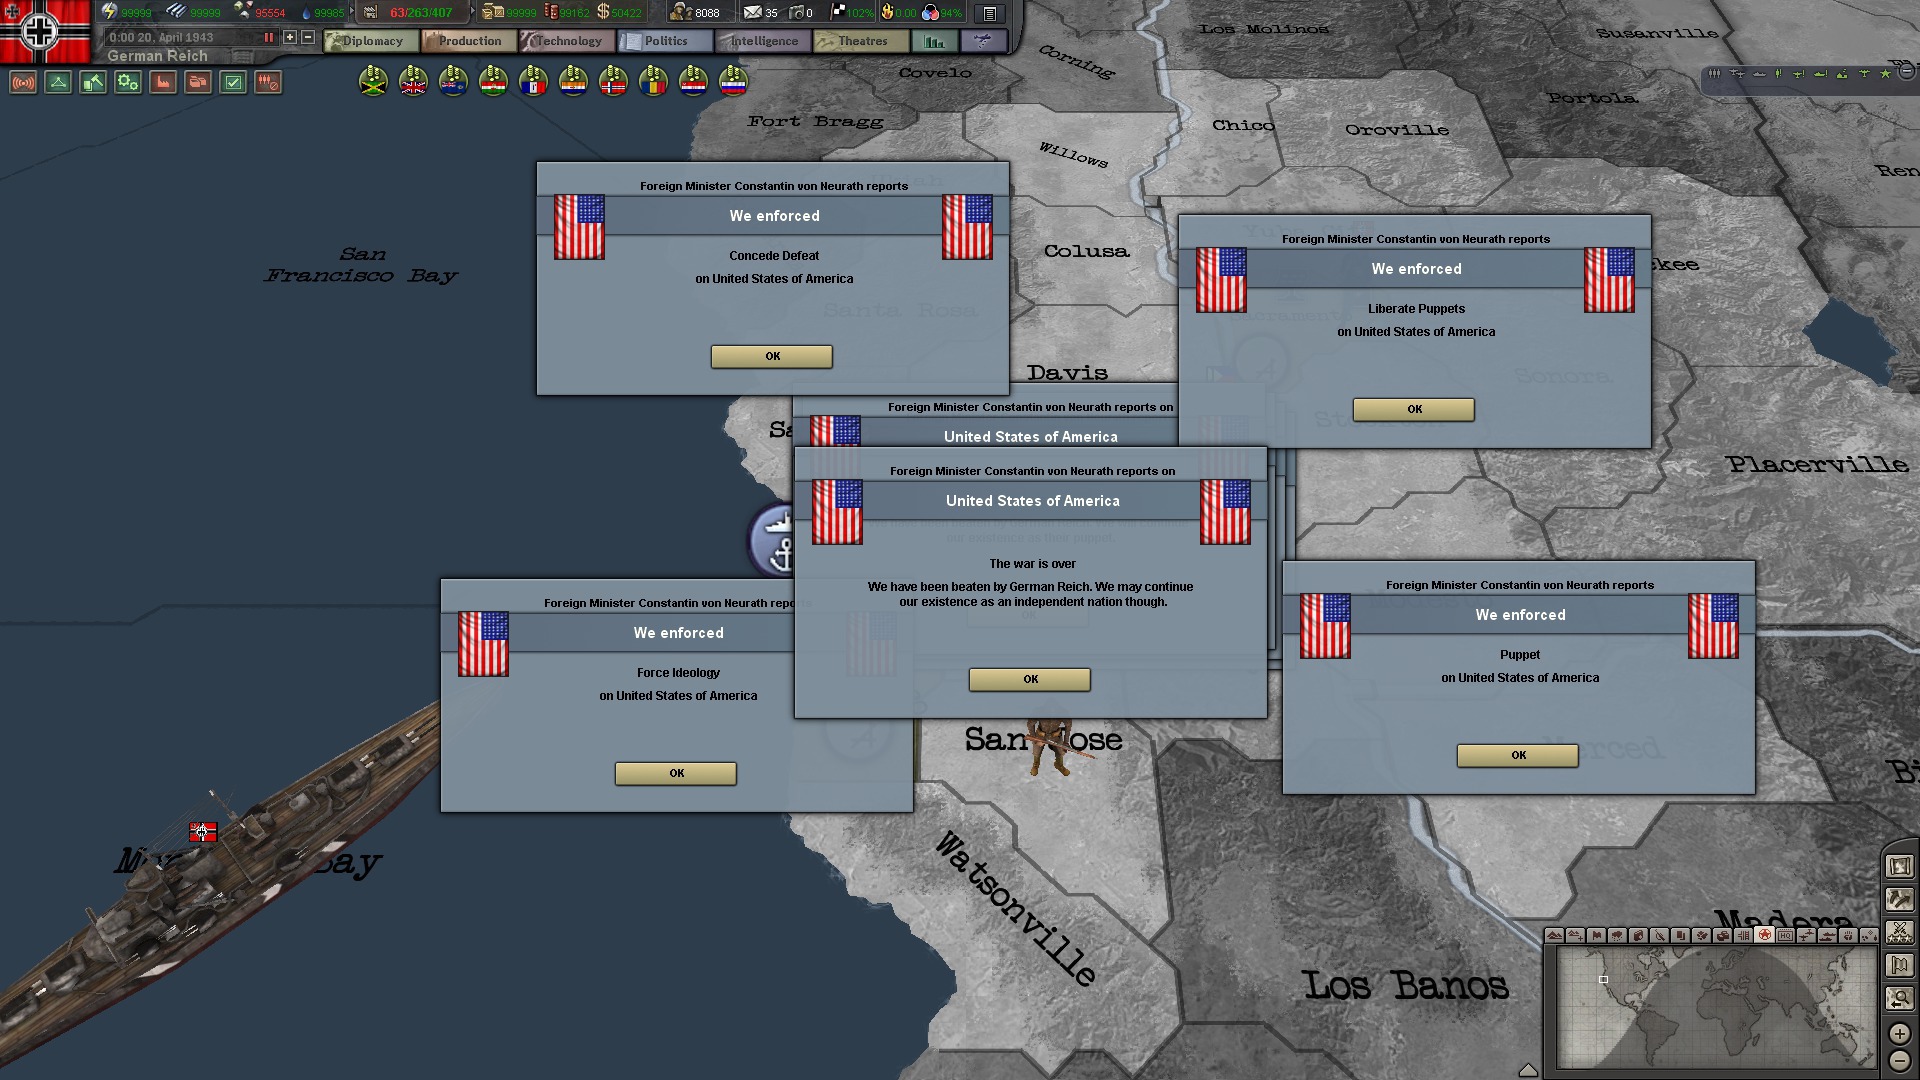Click the United Kingdom alert flag icon
The height and width of the screenshot is (1080, 1920).
pyautogui.click(x=413, y=81)
